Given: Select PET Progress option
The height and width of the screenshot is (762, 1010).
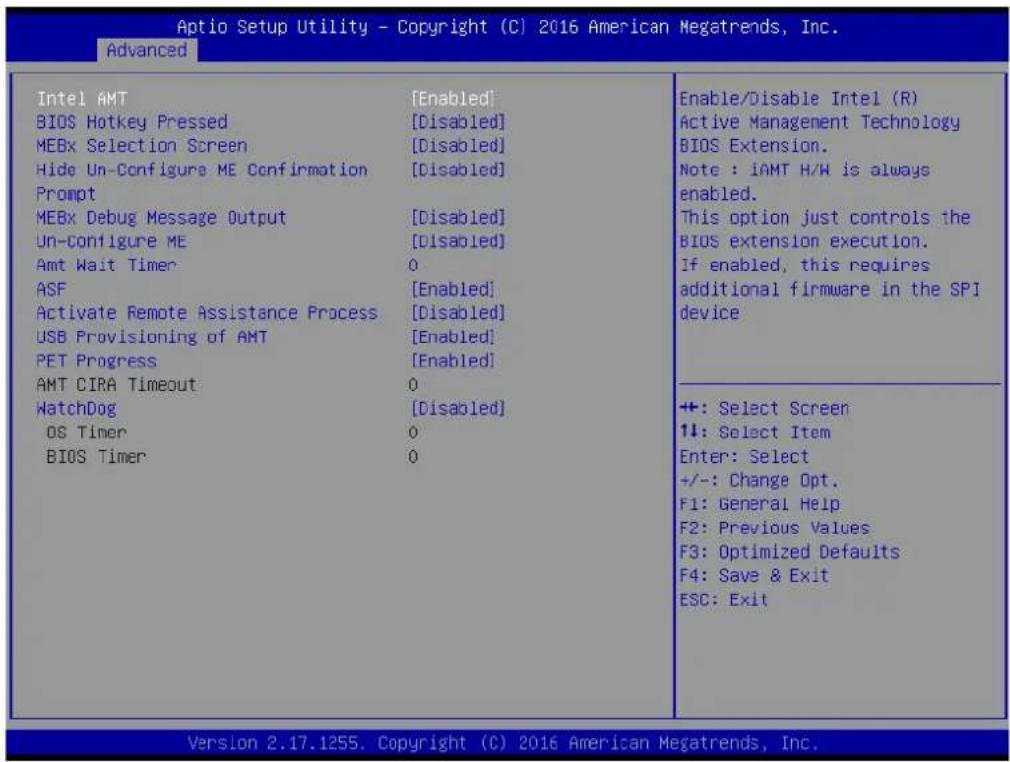Looking at the screenshot, I should (x=97, y=361).
